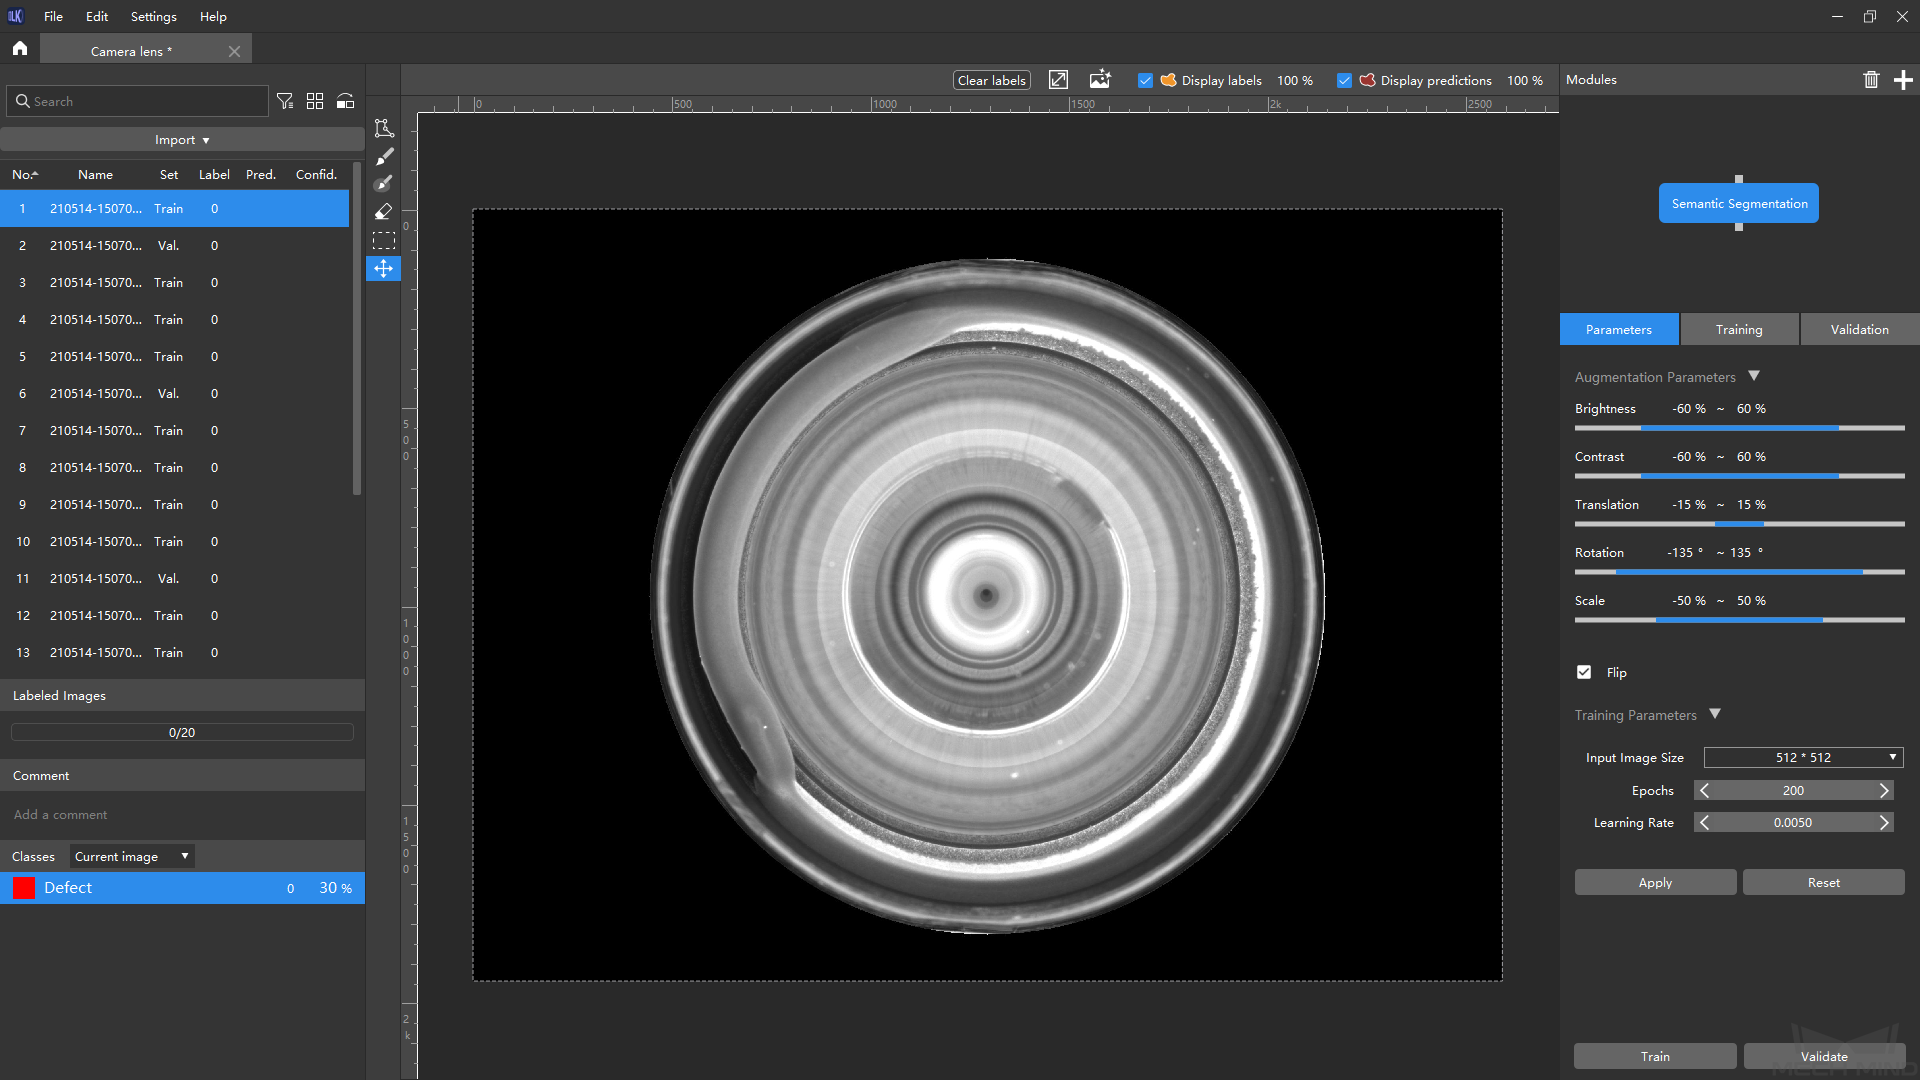Open the File menu

pos(53,16)
